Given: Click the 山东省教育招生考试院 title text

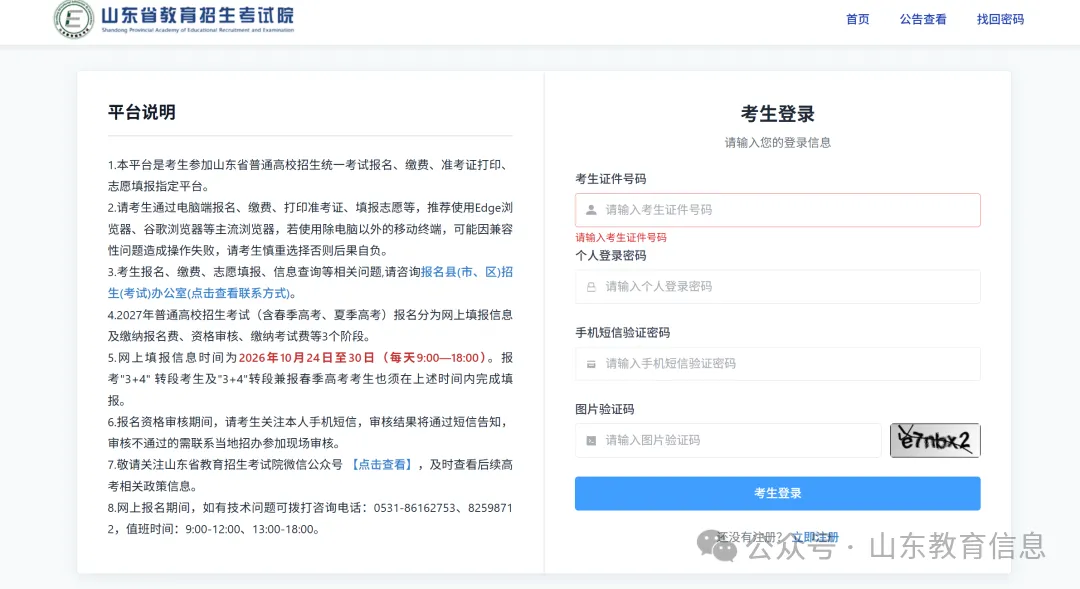Looking at the screenshot, I should [198, 15].
